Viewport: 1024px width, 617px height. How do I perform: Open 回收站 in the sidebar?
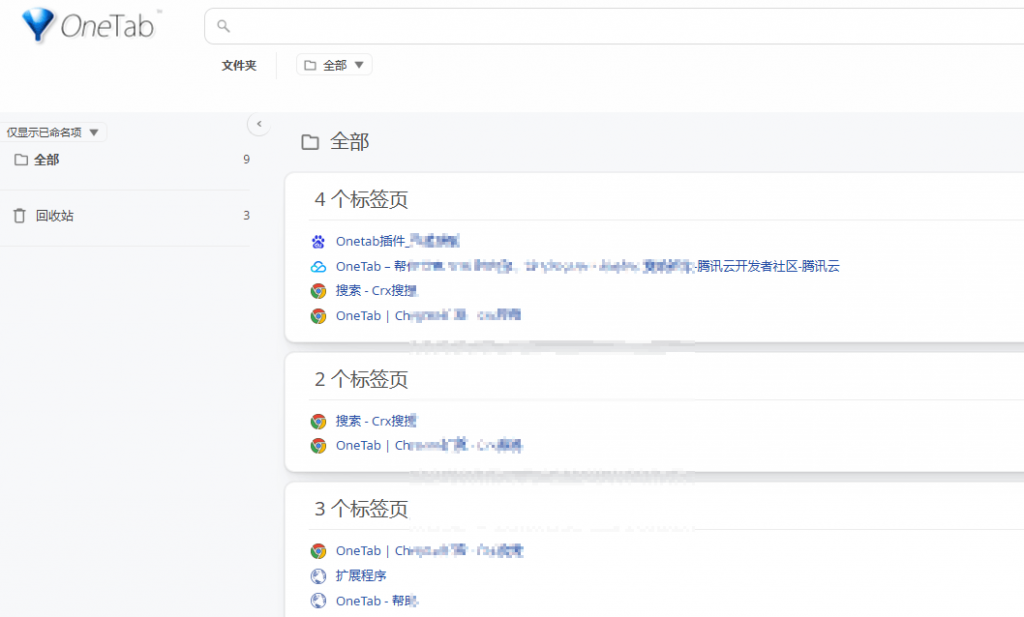point(54,215)
